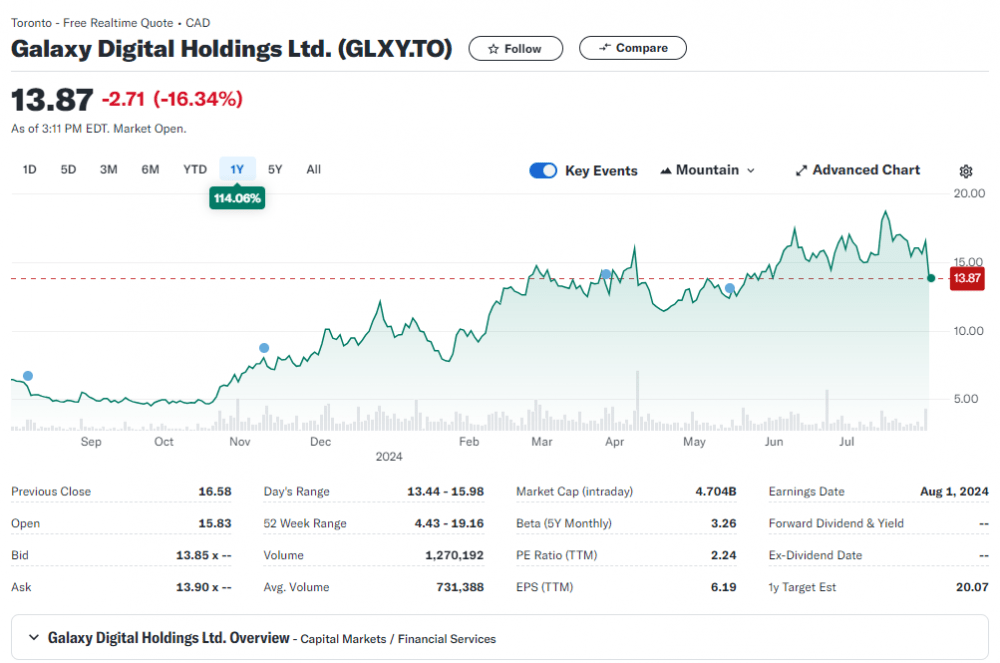
Task: Click the red 13.87 price label on axis
Action: [x=967, y=279]
